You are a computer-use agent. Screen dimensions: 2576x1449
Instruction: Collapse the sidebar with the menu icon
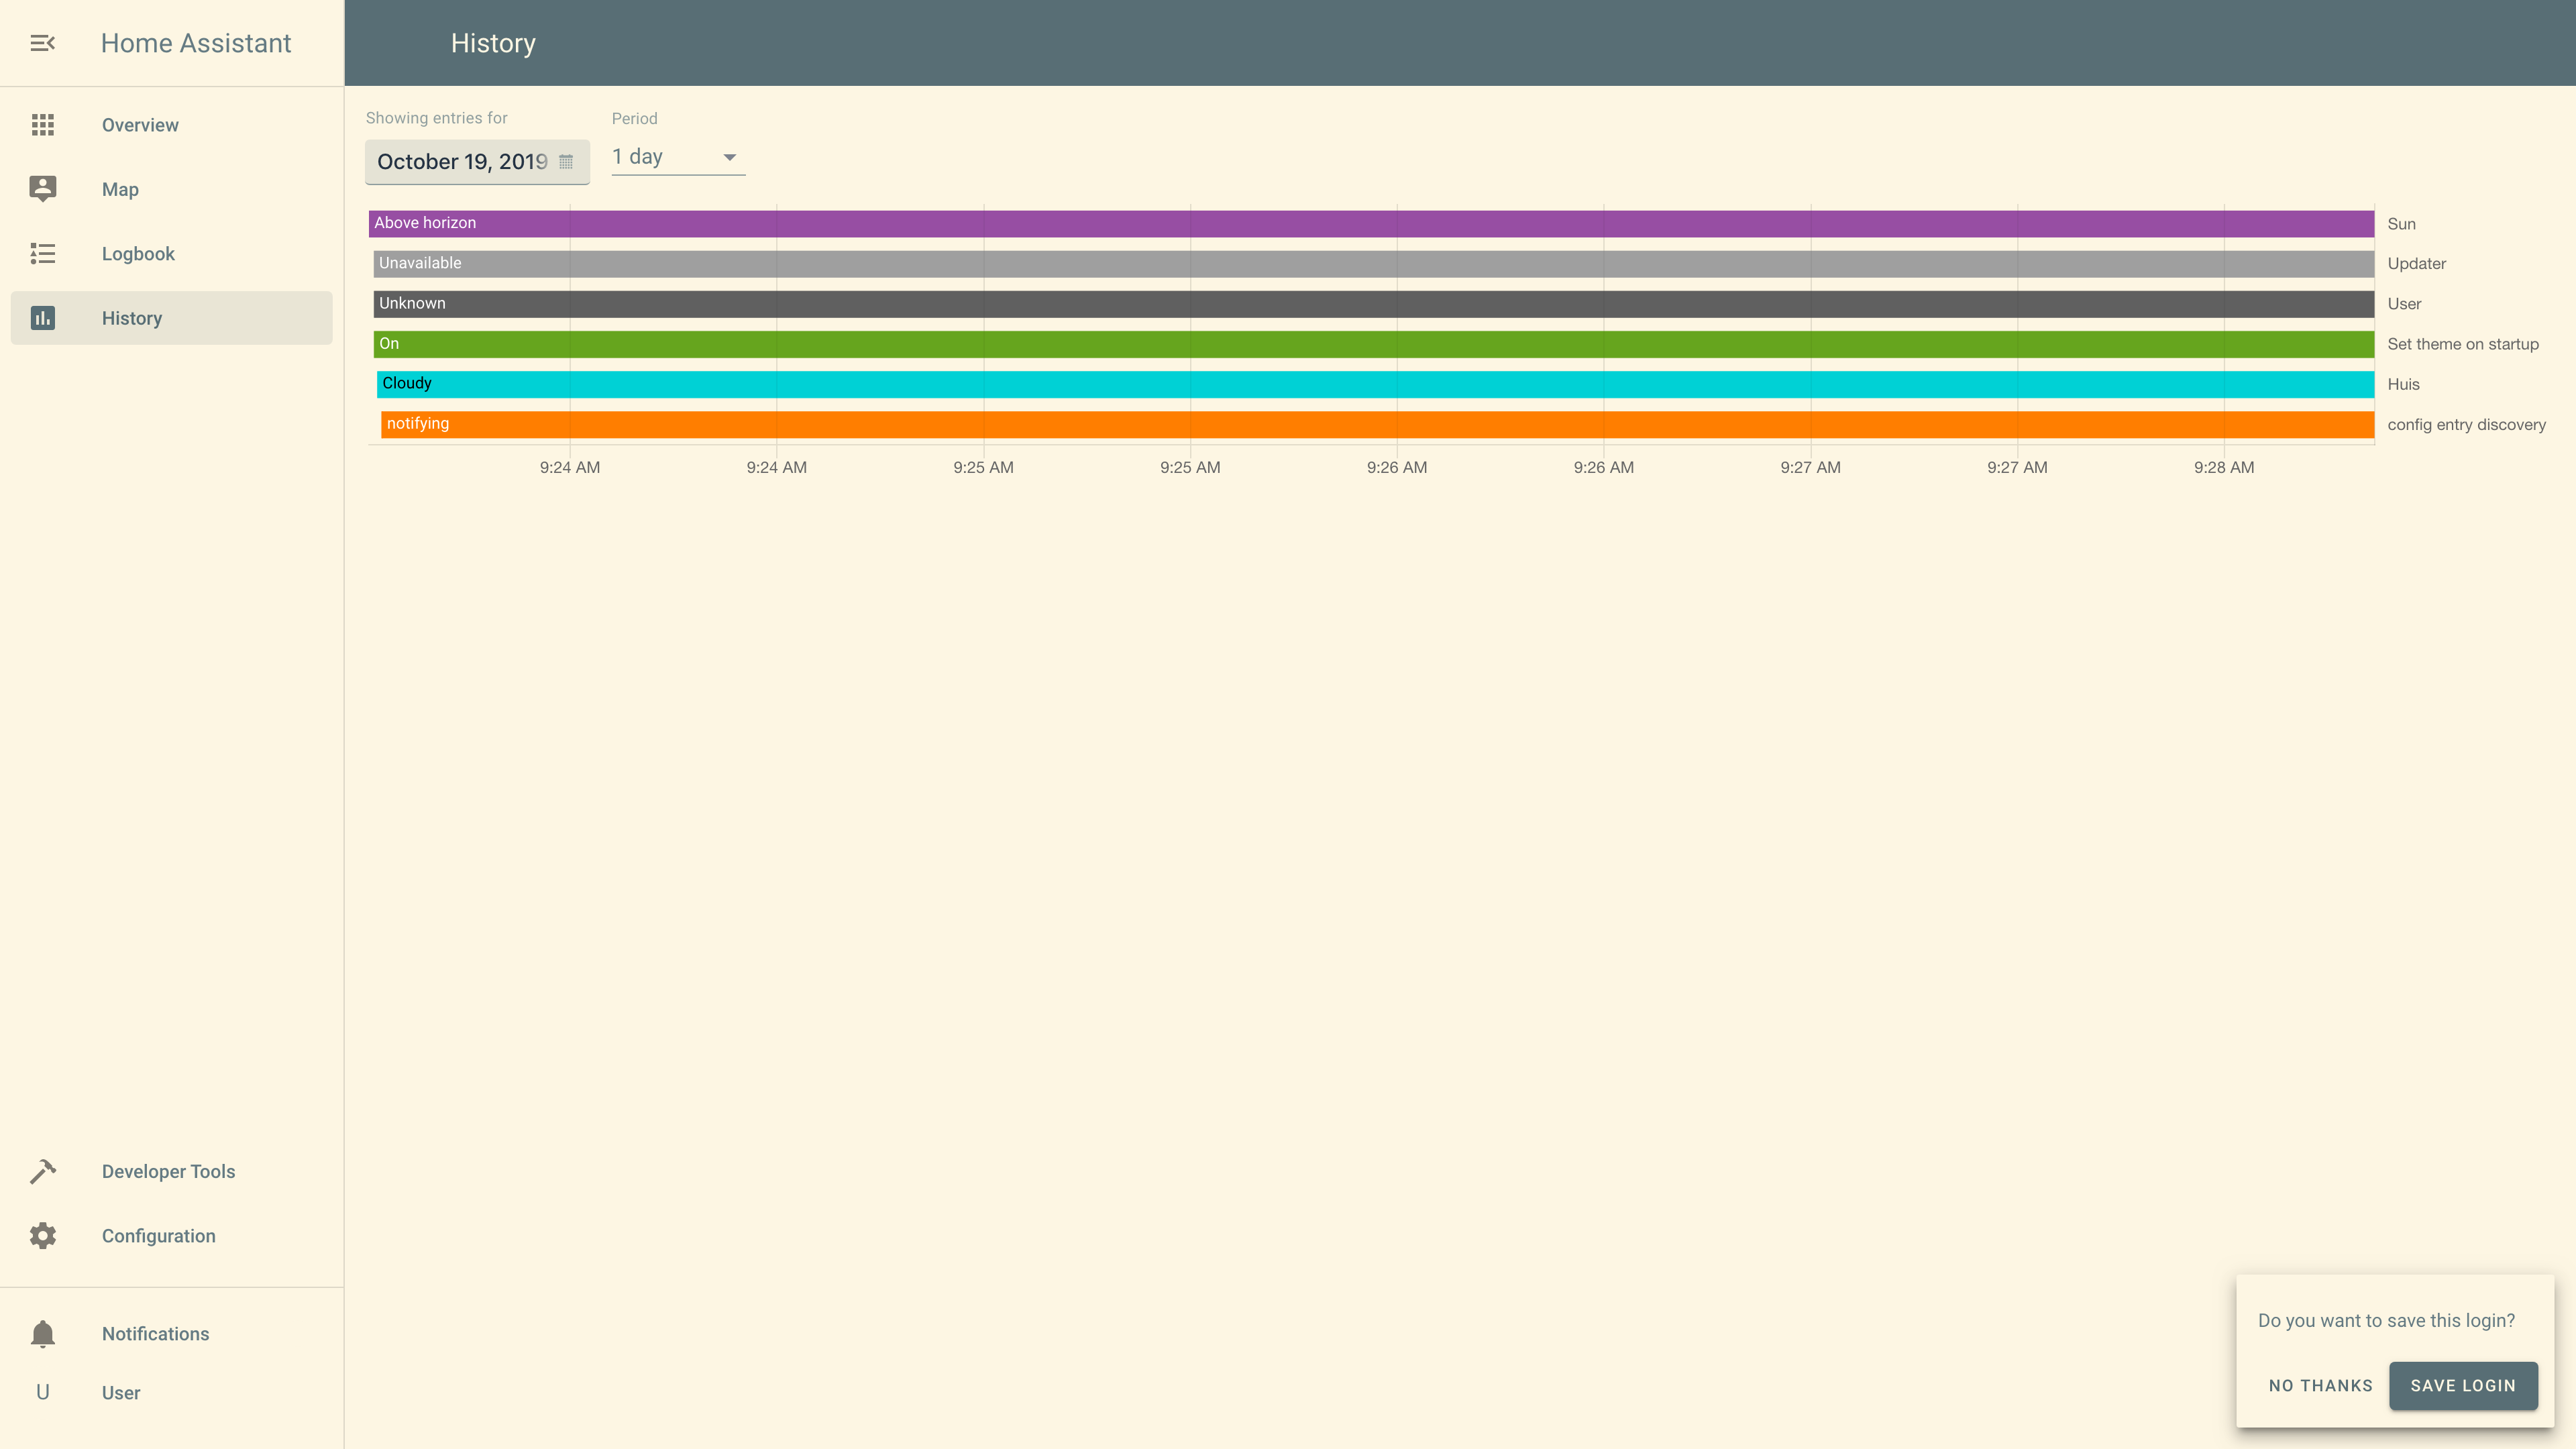[x=42, y=43]
